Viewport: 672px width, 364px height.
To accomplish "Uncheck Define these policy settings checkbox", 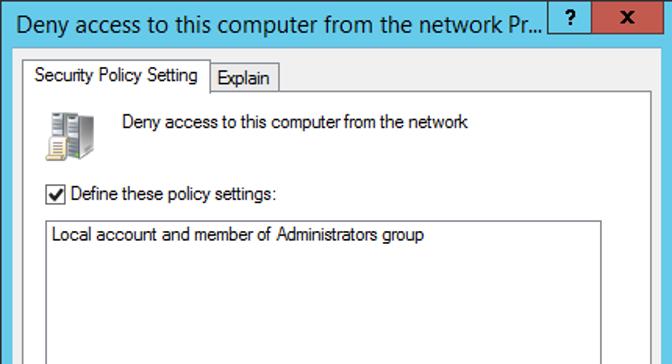I will click(x=56, y=195).
